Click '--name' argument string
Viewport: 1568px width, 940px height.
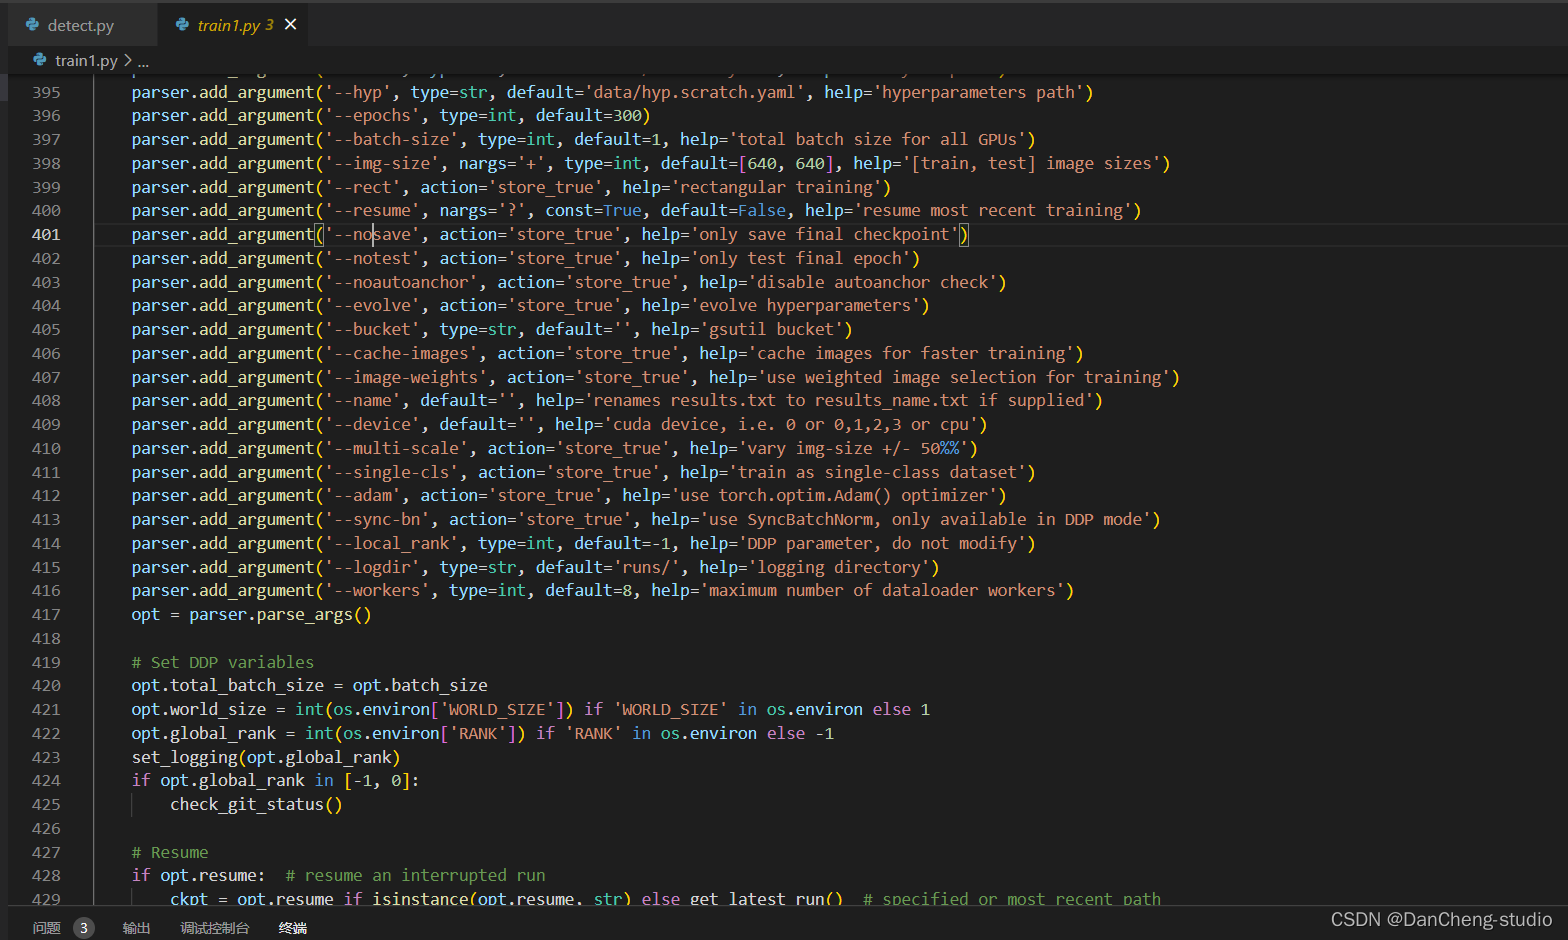pyautogui.click(x=362, y=401)
